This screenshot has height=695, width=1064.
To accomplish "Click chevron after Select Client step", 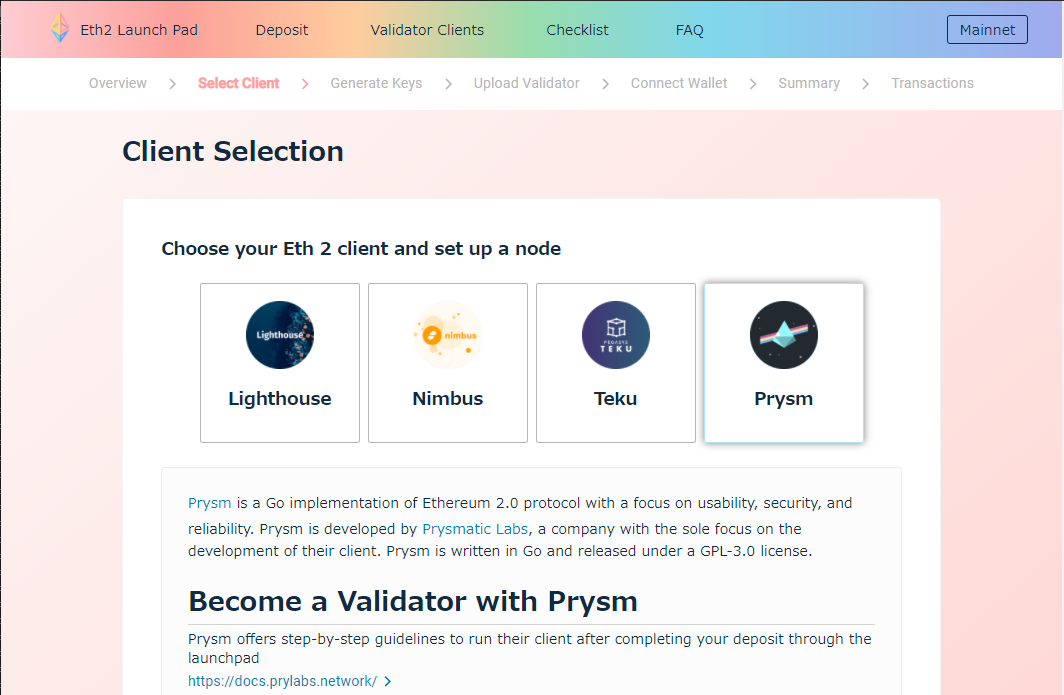I will pyautogui.click(x=305, y=84).
